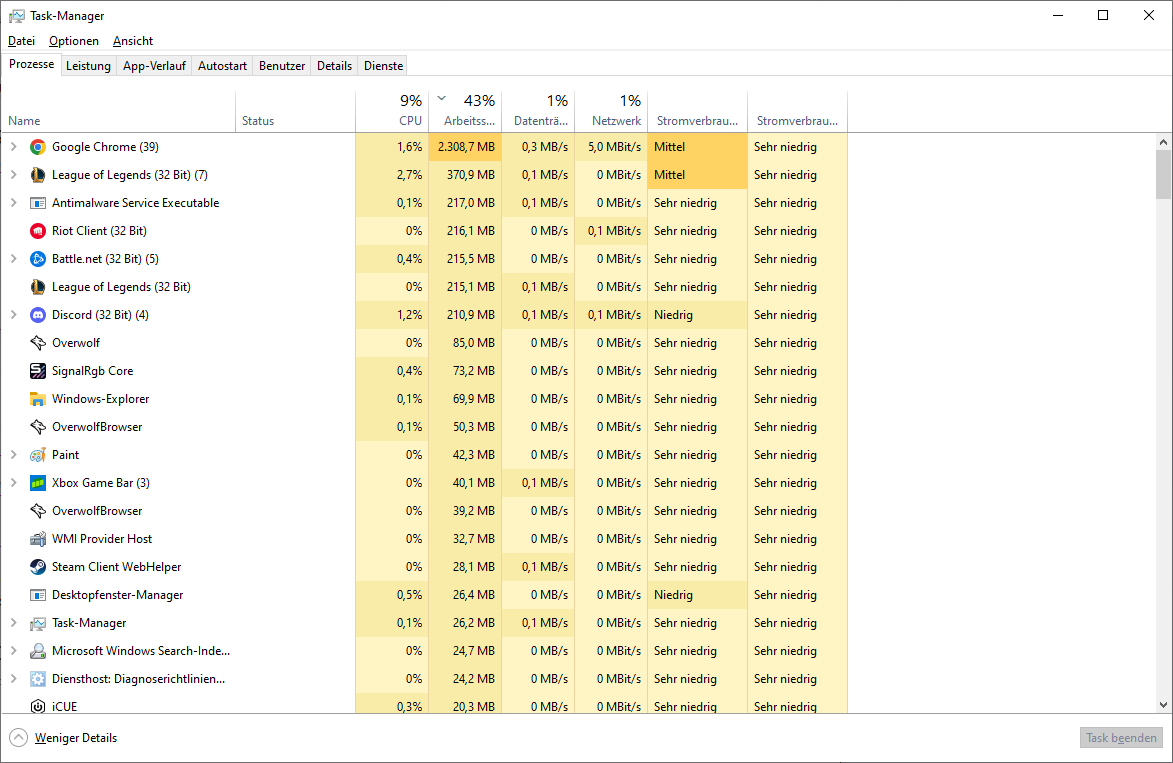
Task: Sort processes by CPU column header
Action: tap(392, 111)
